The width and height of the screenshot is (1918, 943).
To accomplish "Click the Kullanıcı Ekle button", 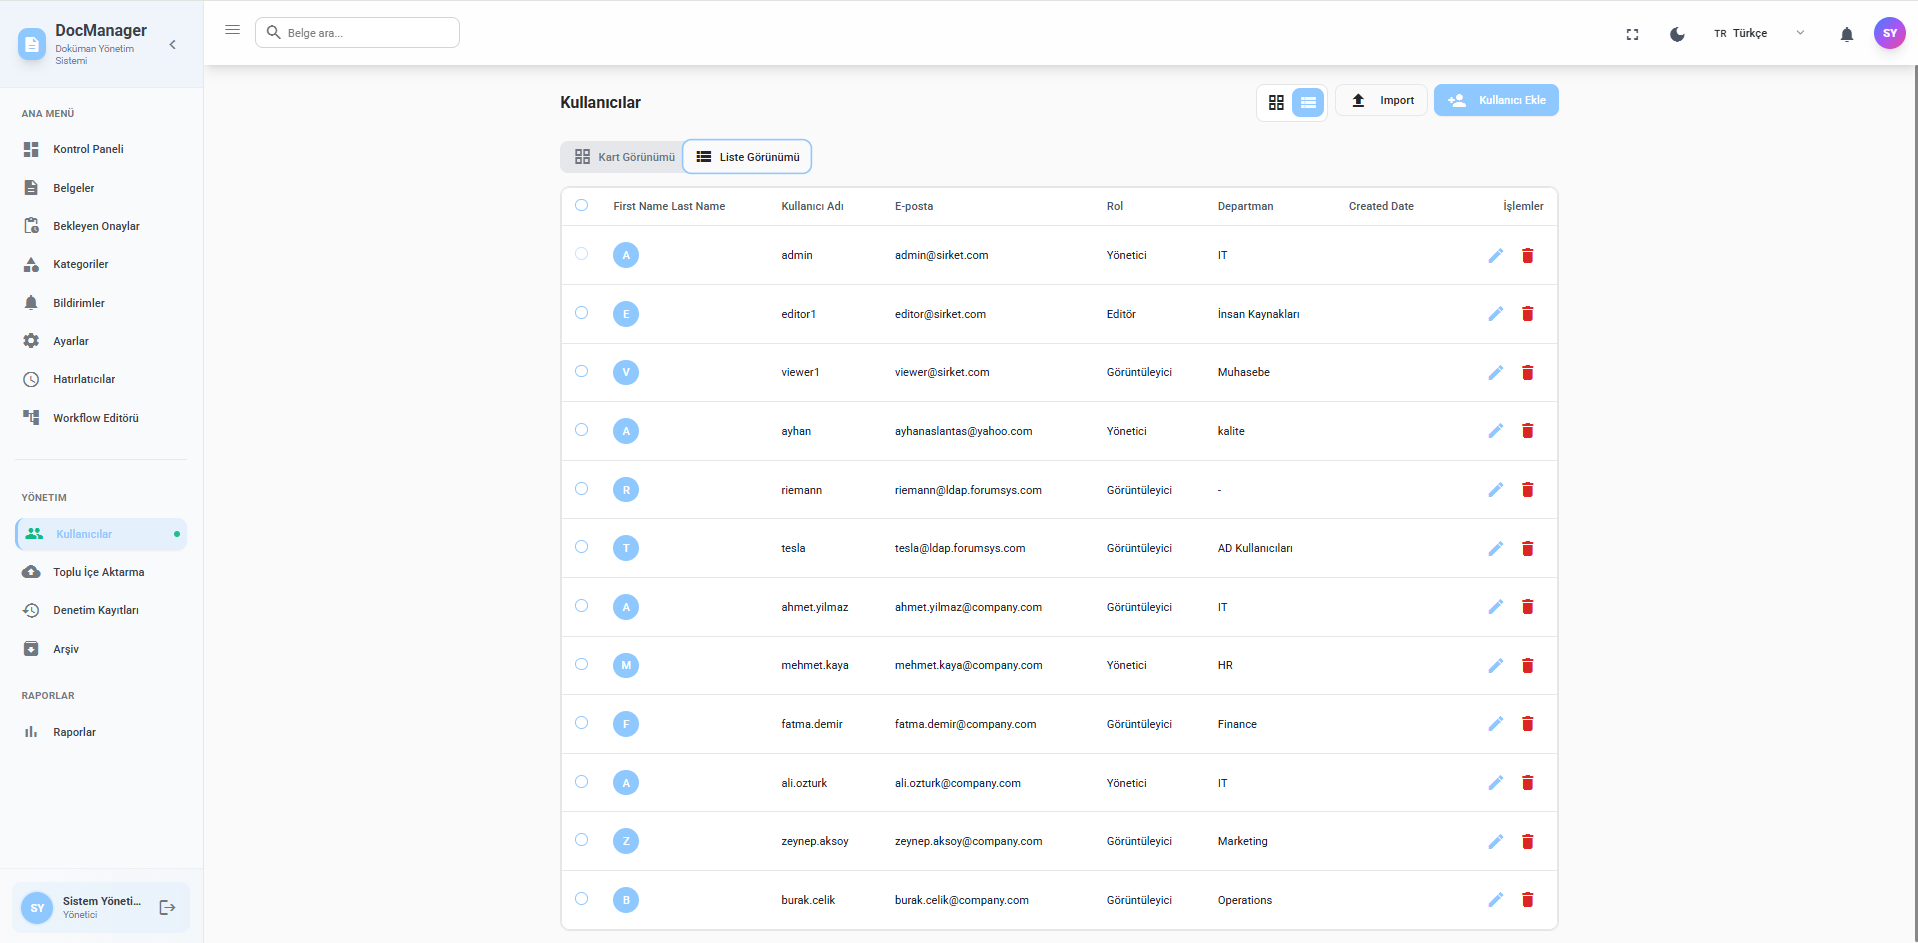I will click(1495, 100).
